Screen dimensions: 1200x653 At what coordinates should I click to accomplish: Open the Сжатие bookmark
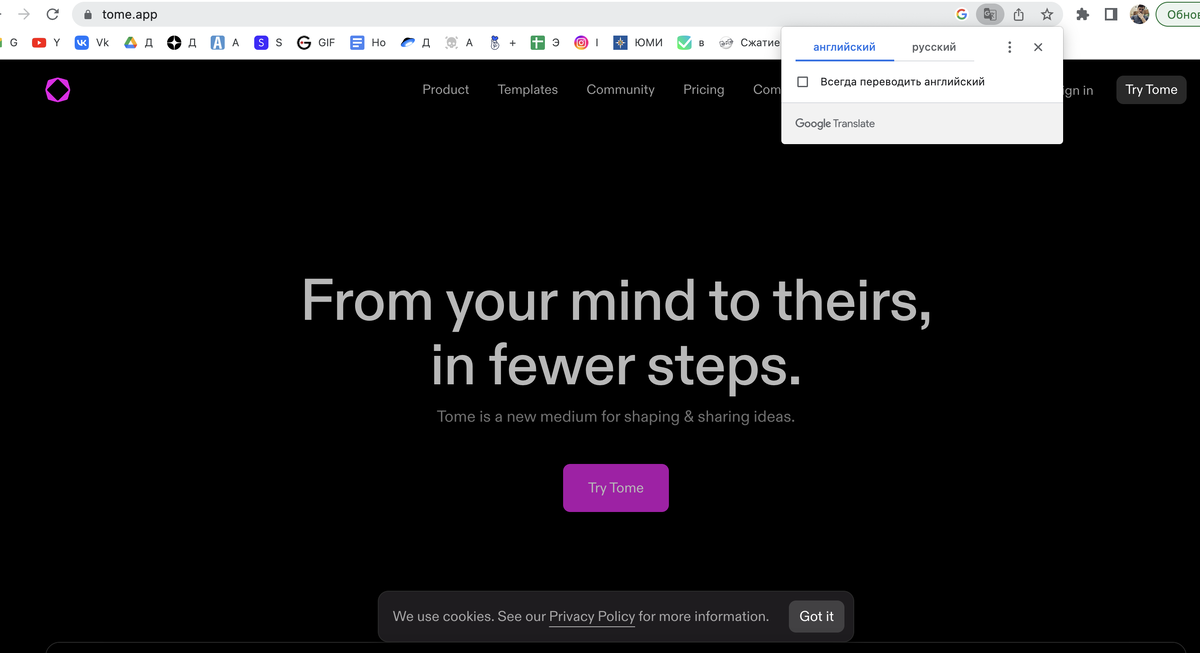click(749, 43)
